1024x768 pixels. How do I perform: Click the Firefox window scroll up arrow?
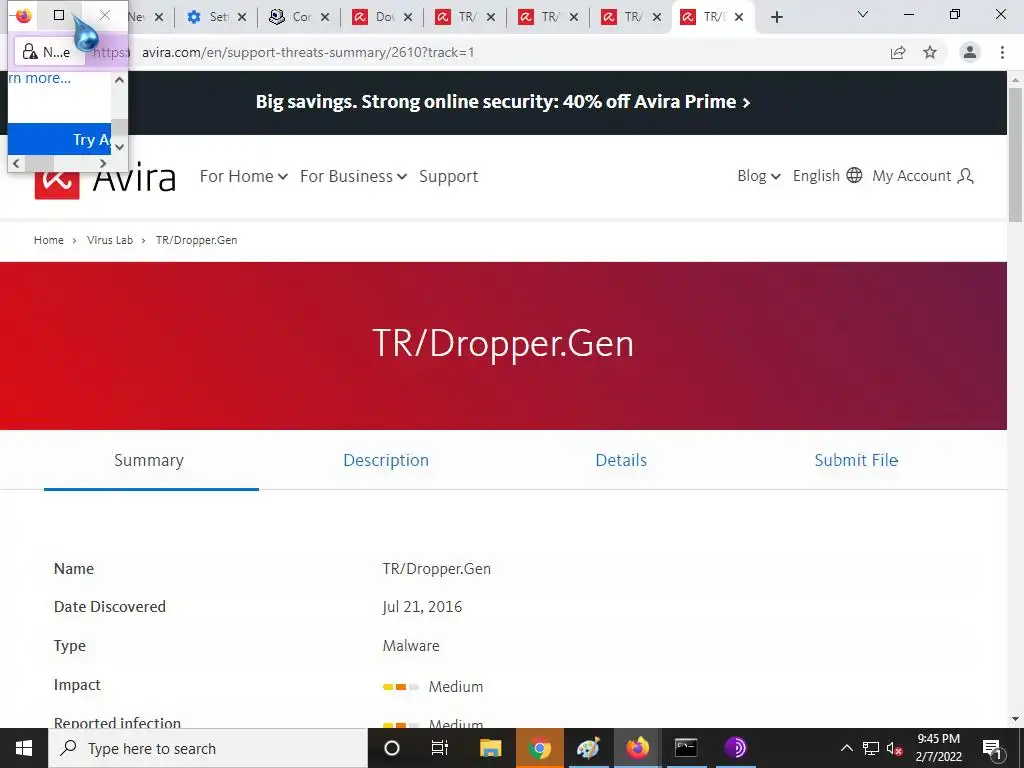coord(119,80)
